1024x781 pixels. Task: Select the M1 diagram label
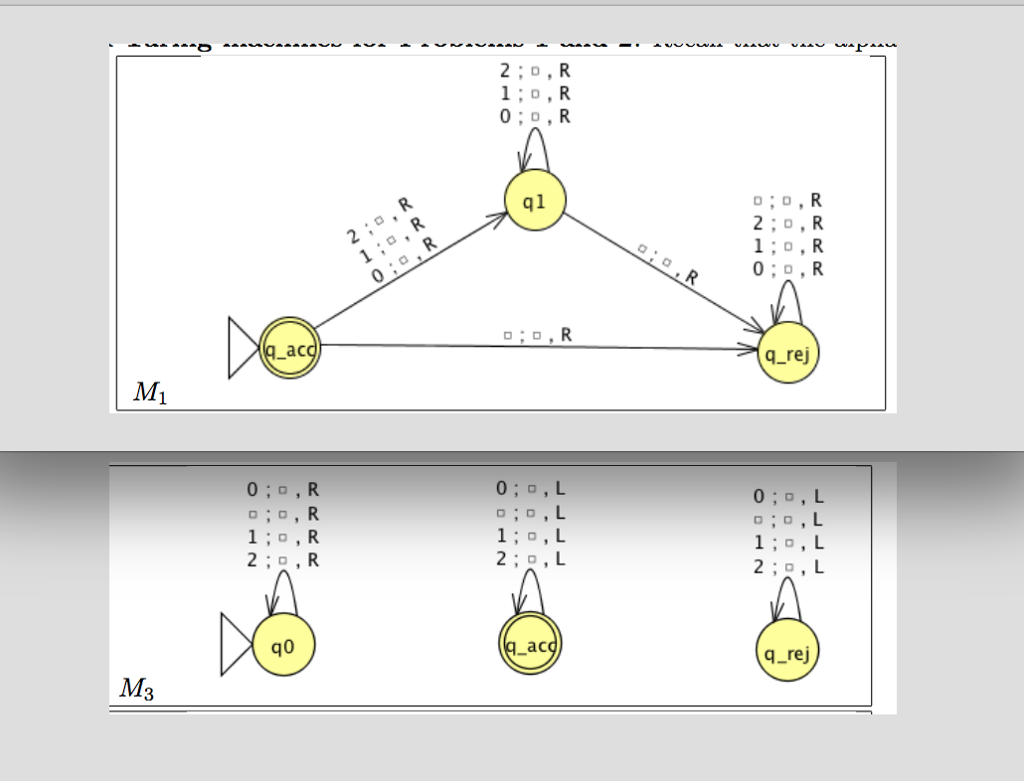(150, 393)
